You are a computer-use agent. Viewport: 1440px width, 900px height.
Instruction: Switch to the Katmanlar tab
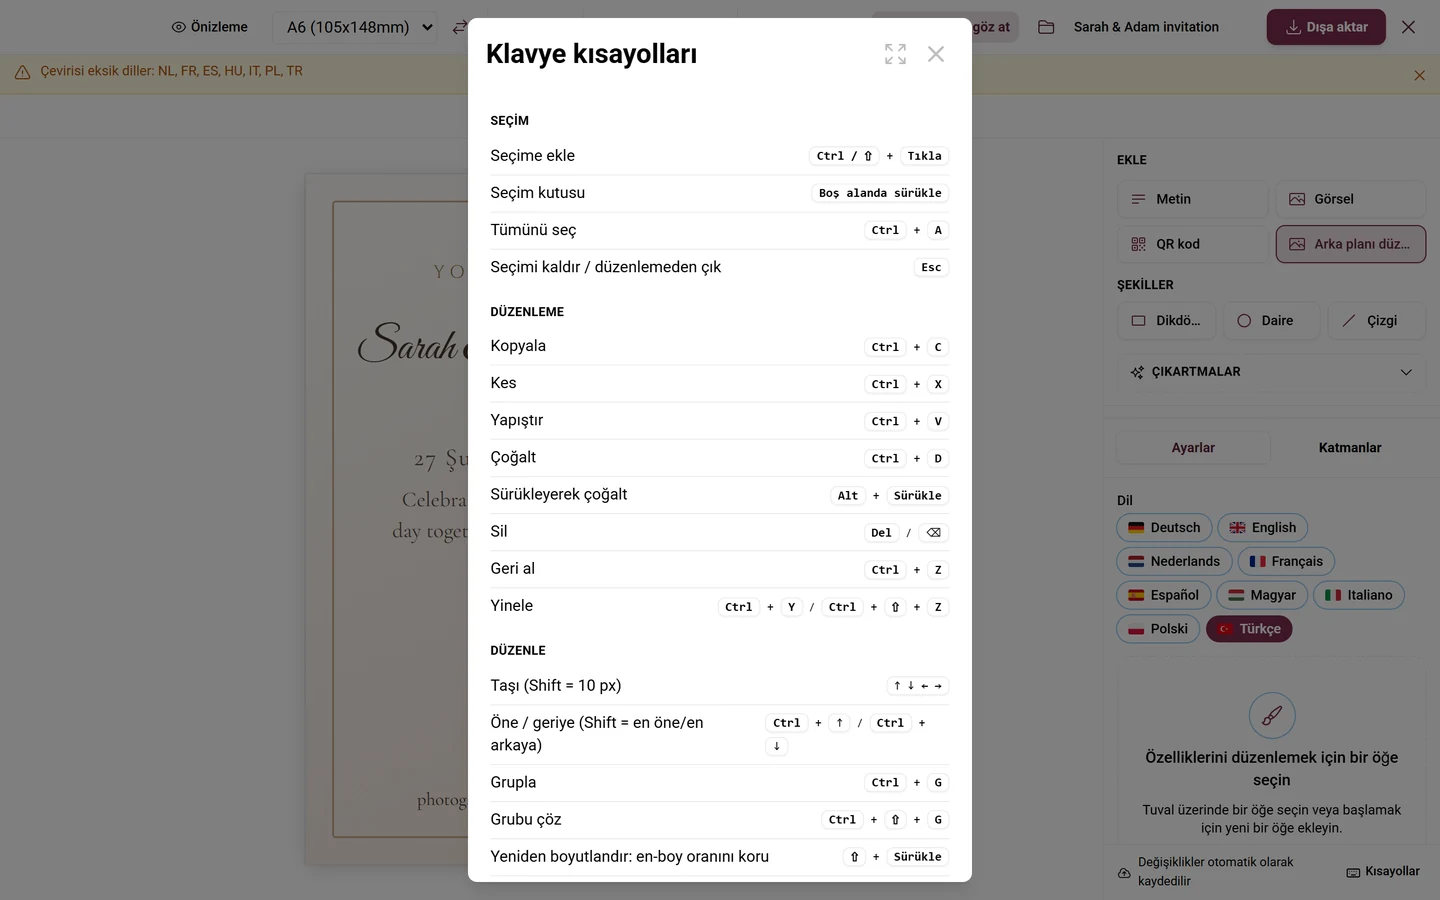click(1349, 448)
